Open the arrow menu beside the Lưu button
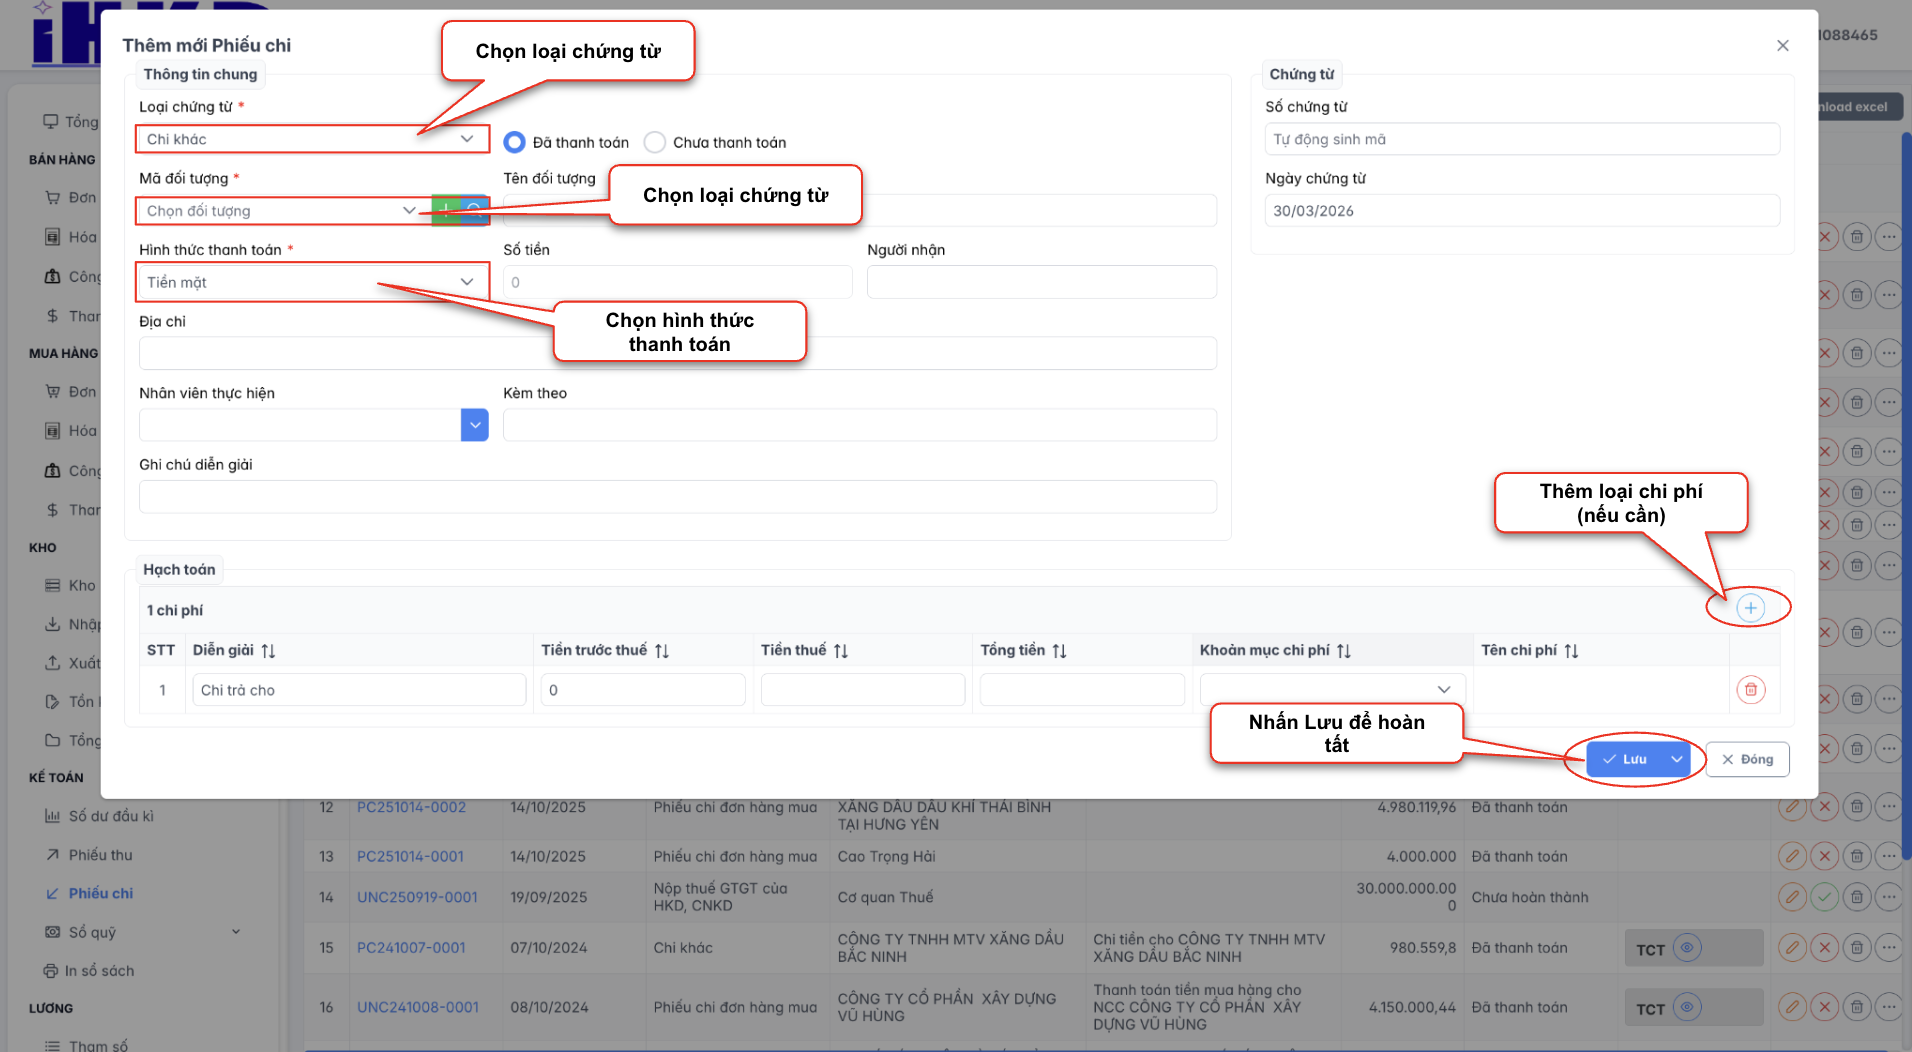This screenshot has width=1912, height=1052. (1676, 760)
